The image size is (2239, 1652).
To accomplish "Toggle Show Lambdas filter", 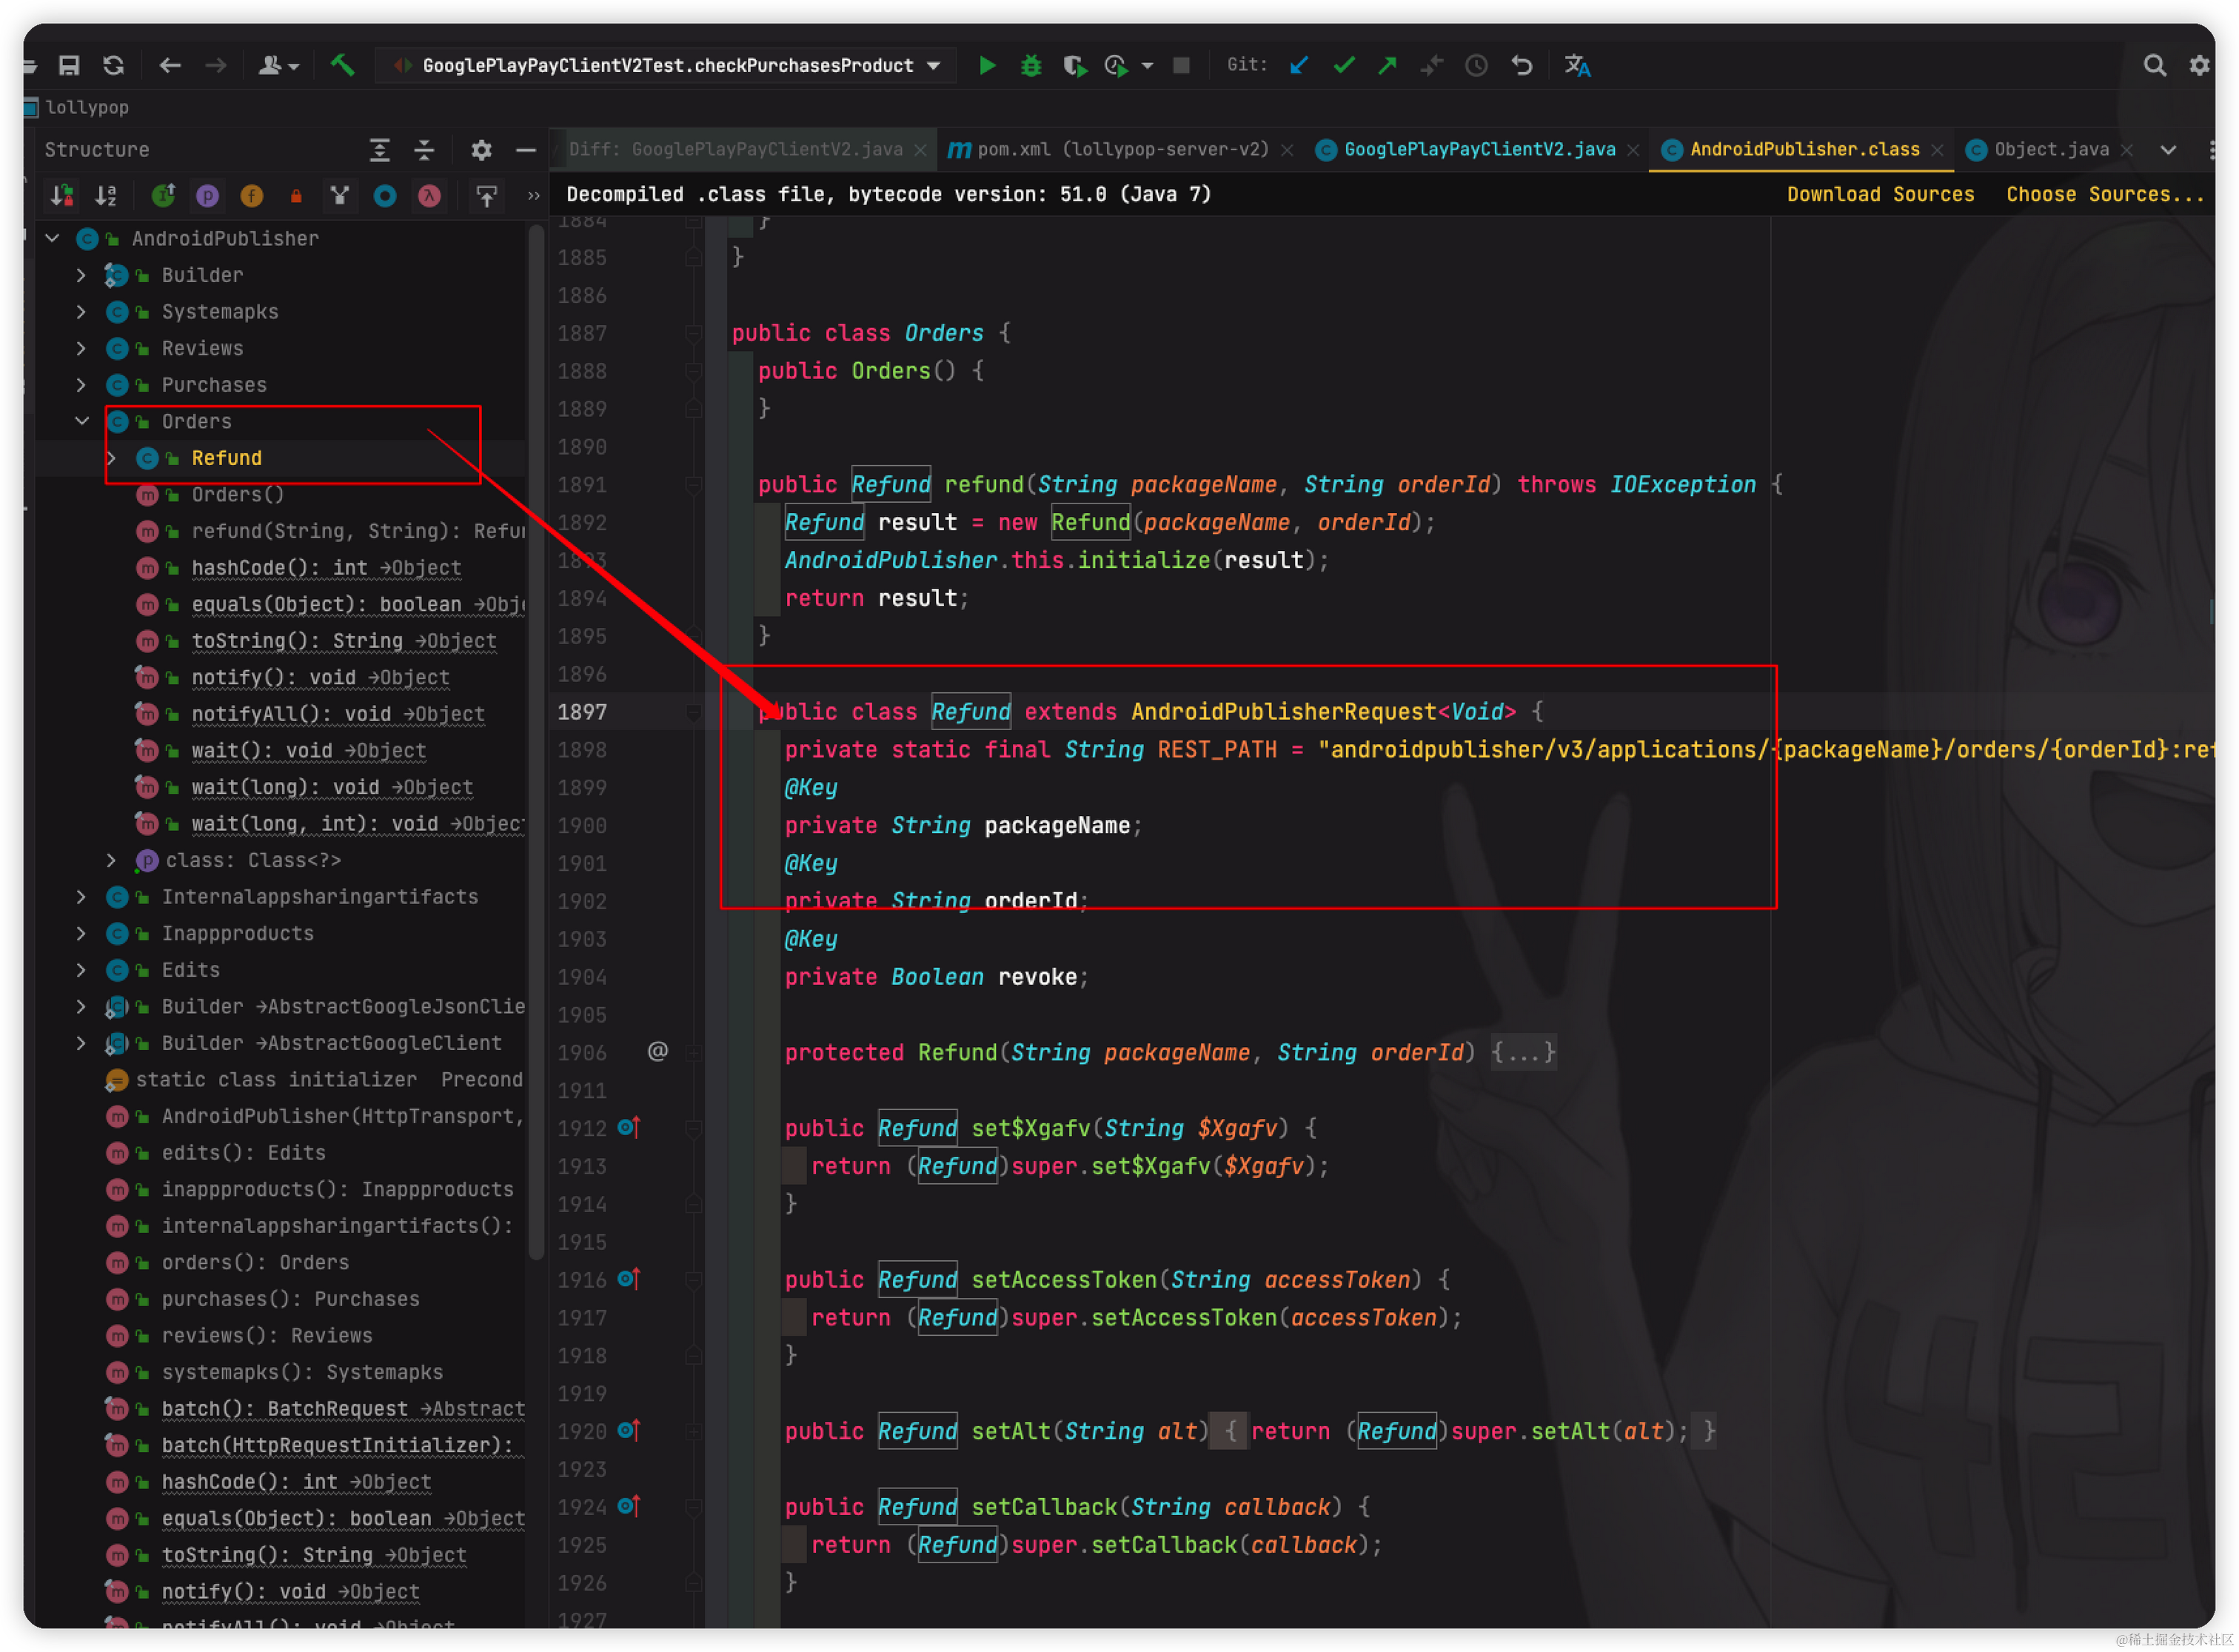I will click(x=429, y=196).
